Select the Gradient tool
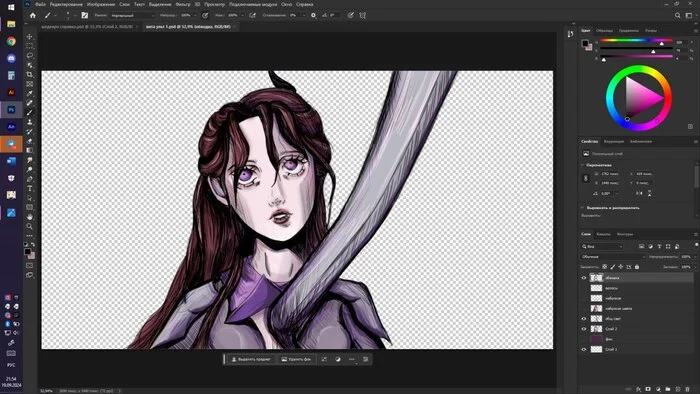Image resolution: width=700 pixels, height=394 pixels. [29, 150]
